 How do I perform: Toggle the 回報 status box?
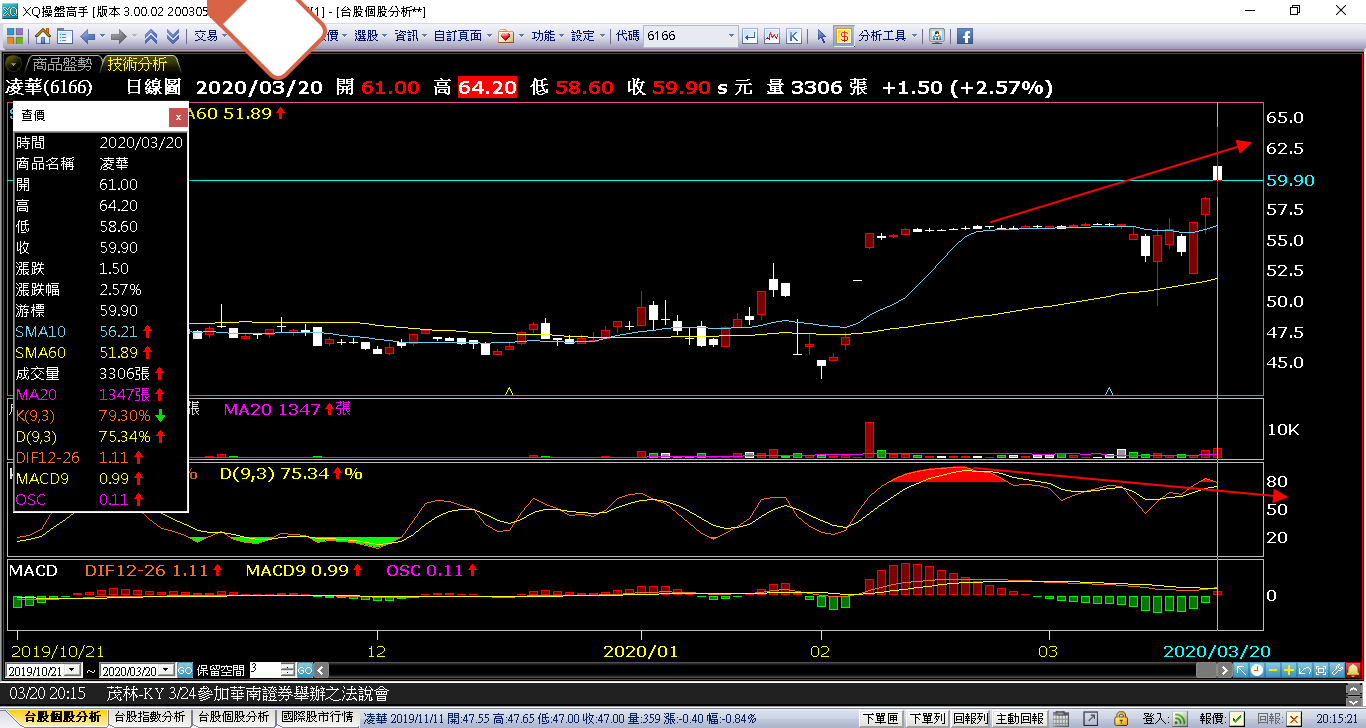(x=1294, y=718)
